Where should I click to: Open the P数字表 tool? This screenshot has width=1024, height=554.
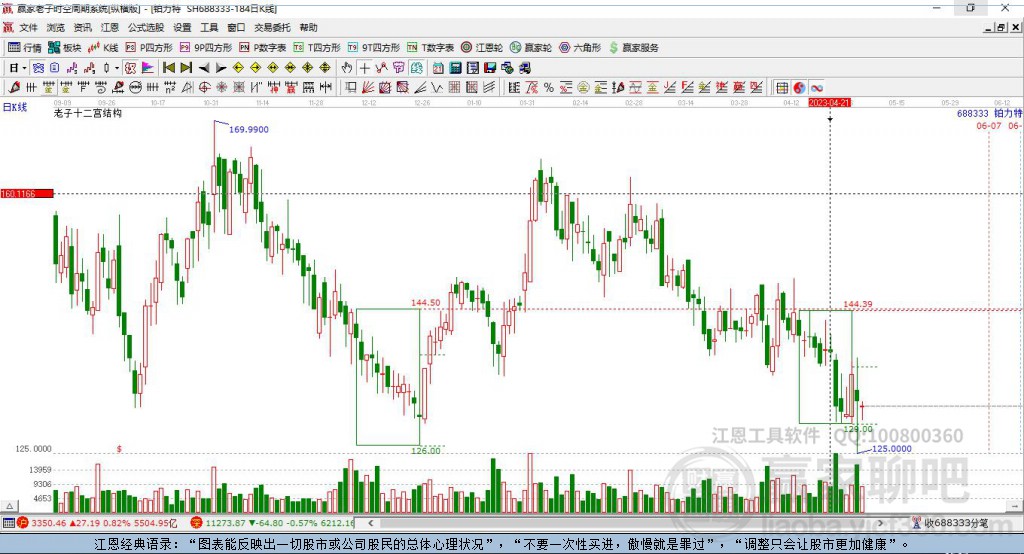coord(263,48)
